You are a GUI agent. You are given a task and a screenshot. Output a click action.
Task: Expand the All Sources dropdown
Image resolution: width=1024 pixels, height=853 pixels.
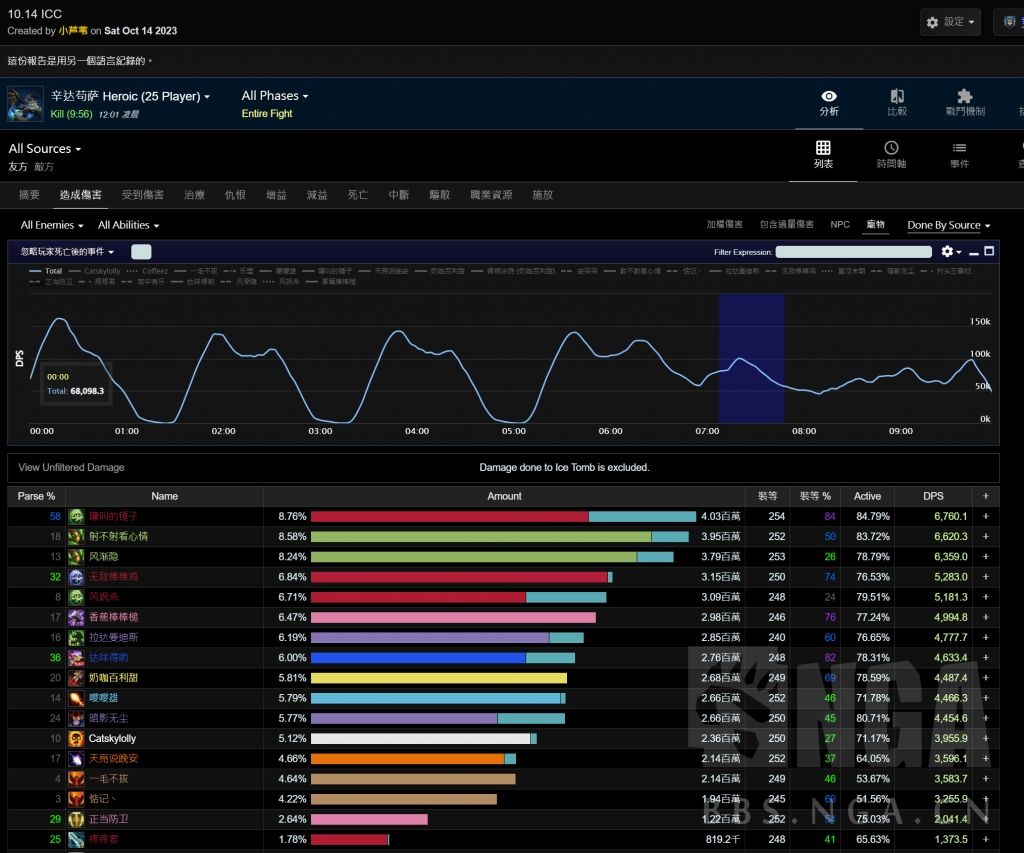point(45,149)
